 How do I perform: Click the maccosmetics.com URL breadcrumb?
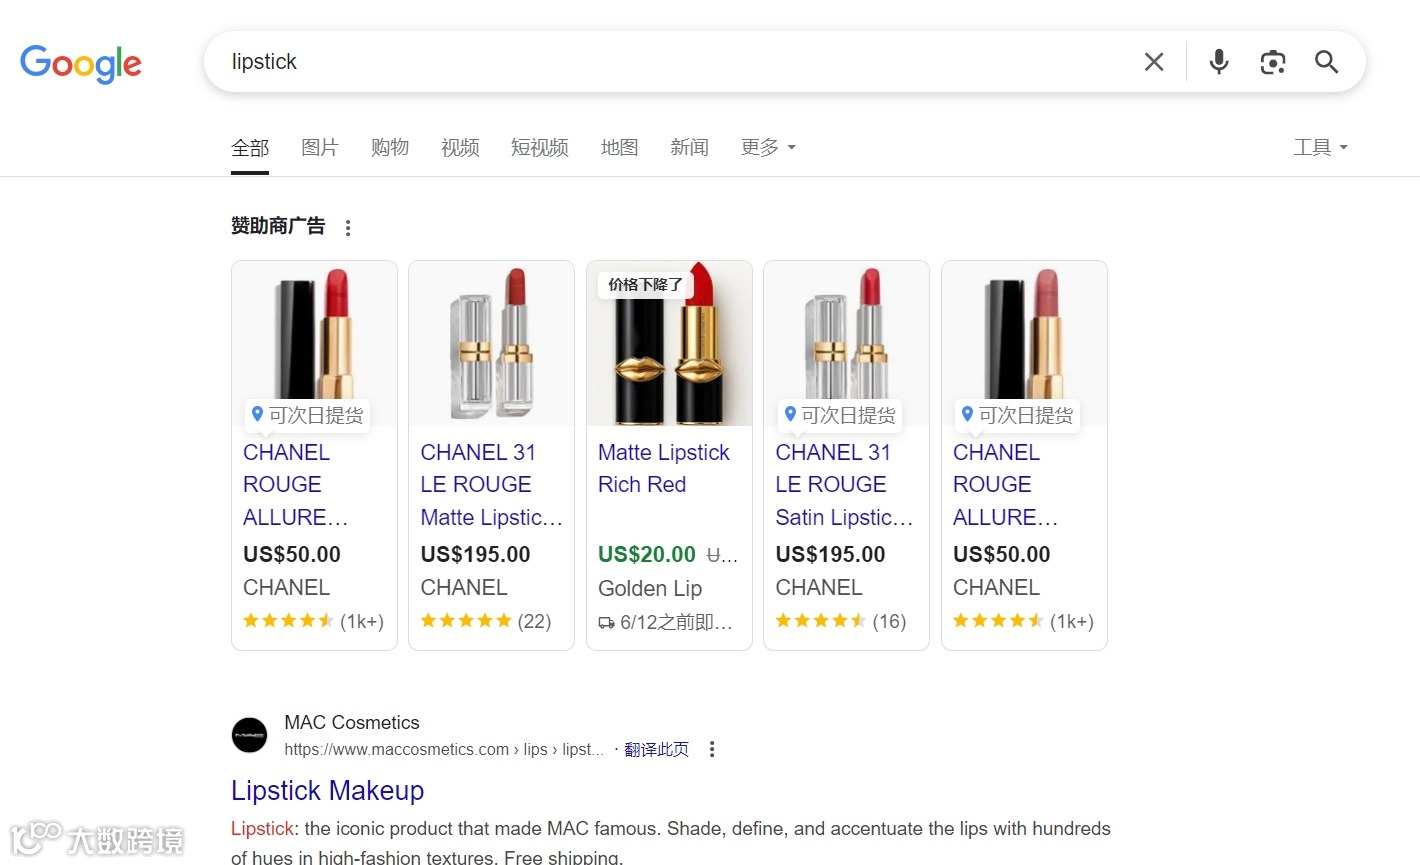[x=444, y=750]
